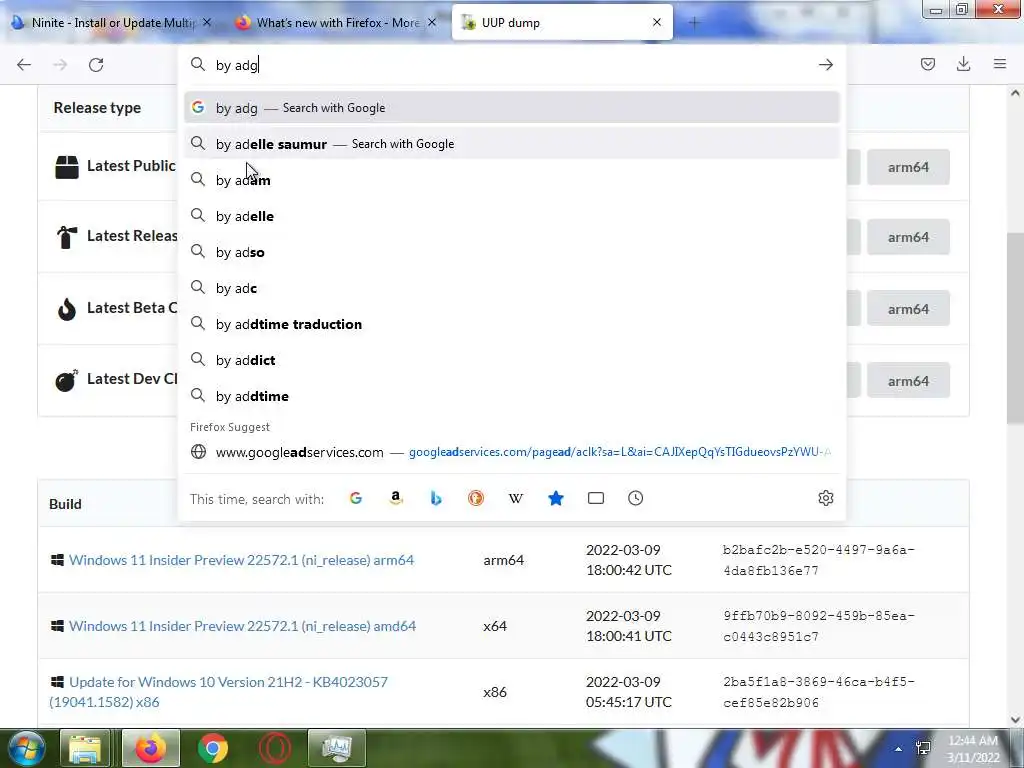Search history with the clock icon
The width and height of the screenshot is (1024, 768).
(x=635, y=498)
